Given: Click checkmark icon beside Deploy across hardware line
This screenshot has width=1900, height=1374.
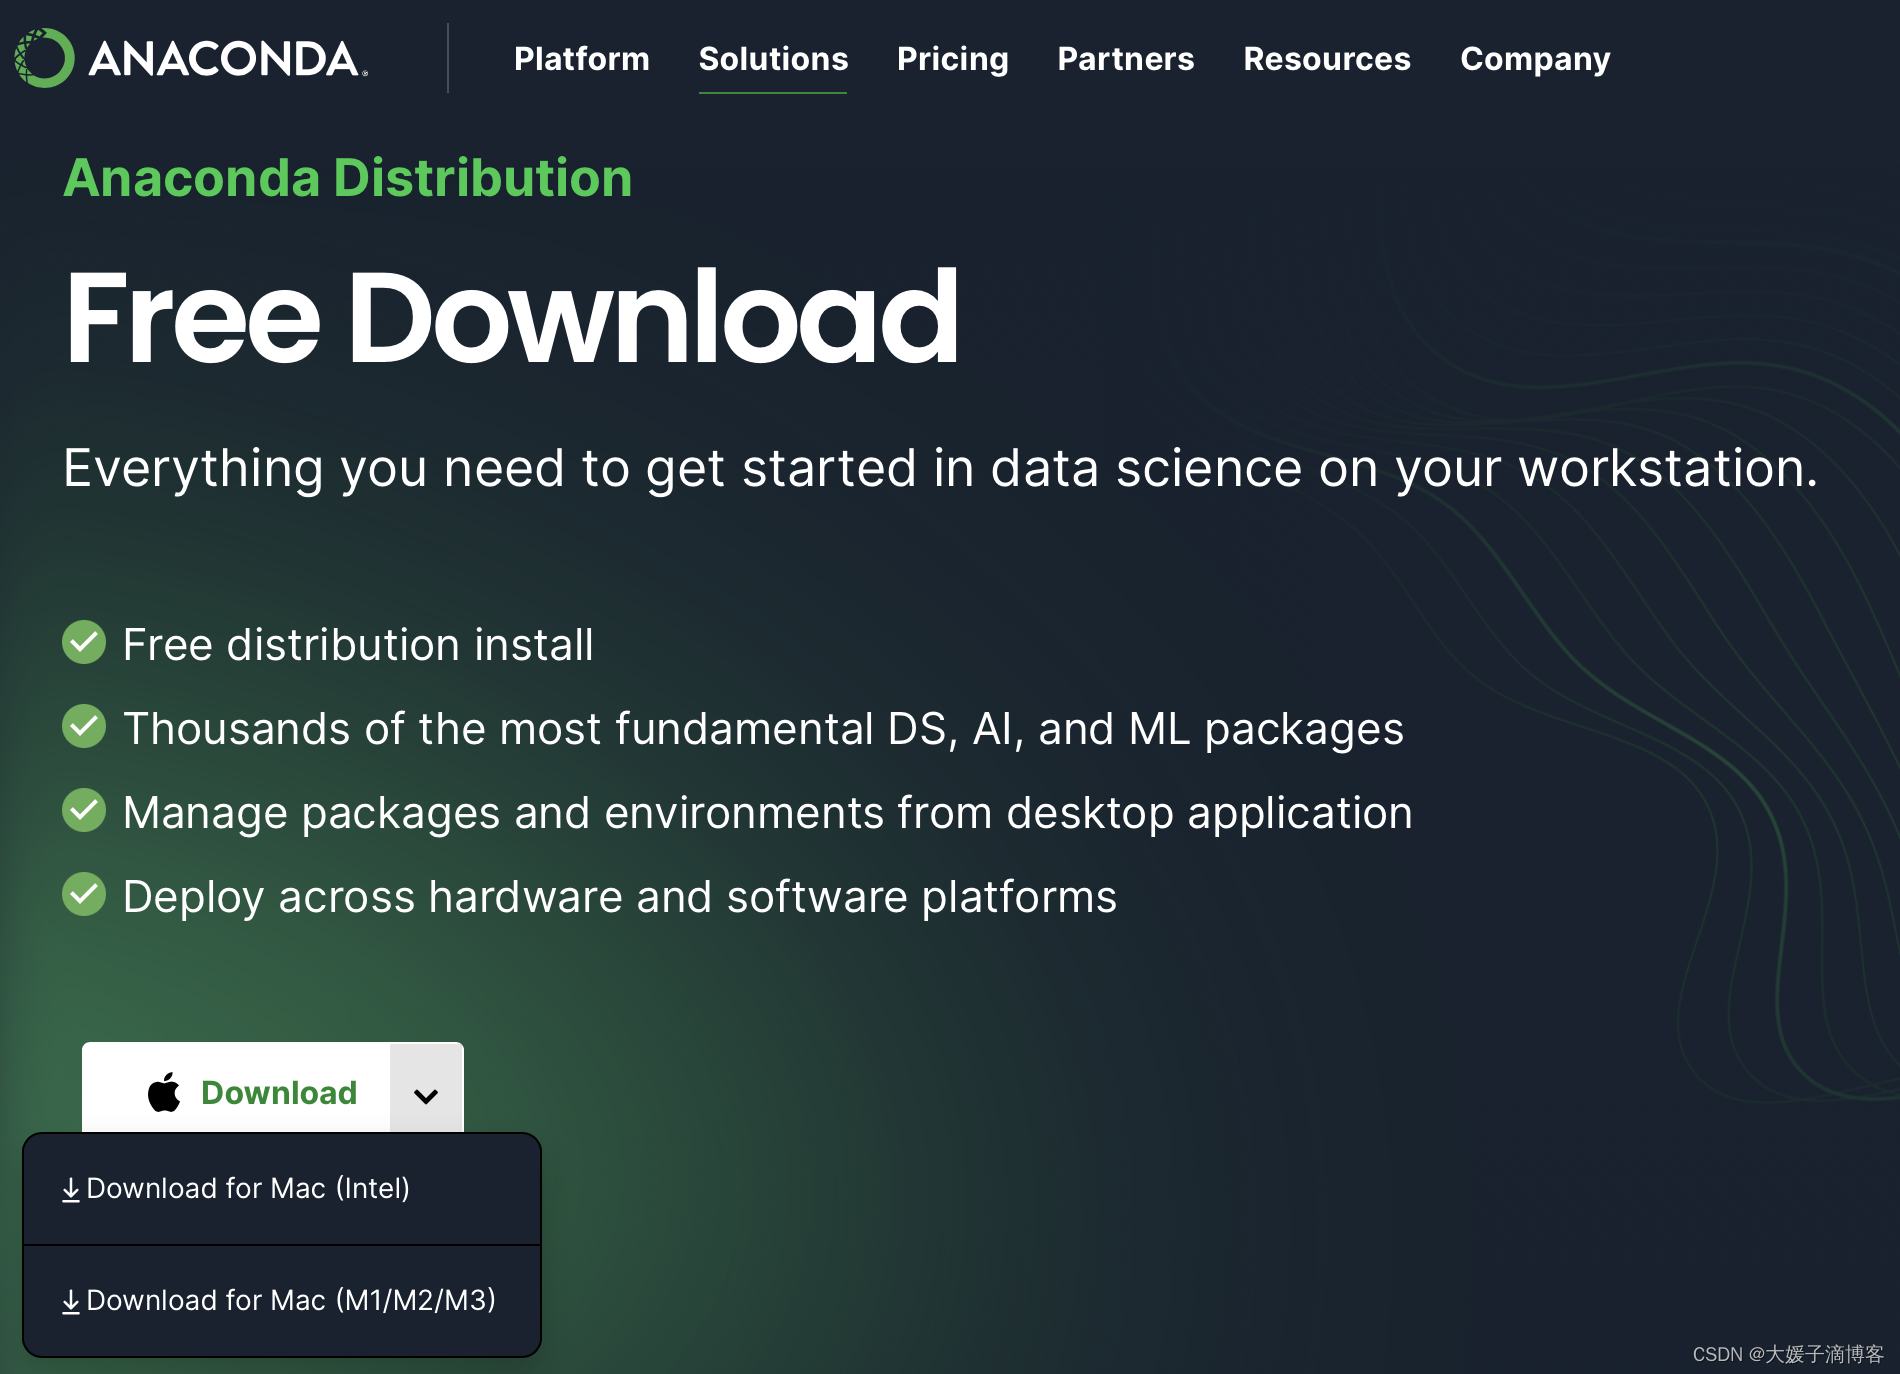Looking at the screenshot, I should pos(84,894).
